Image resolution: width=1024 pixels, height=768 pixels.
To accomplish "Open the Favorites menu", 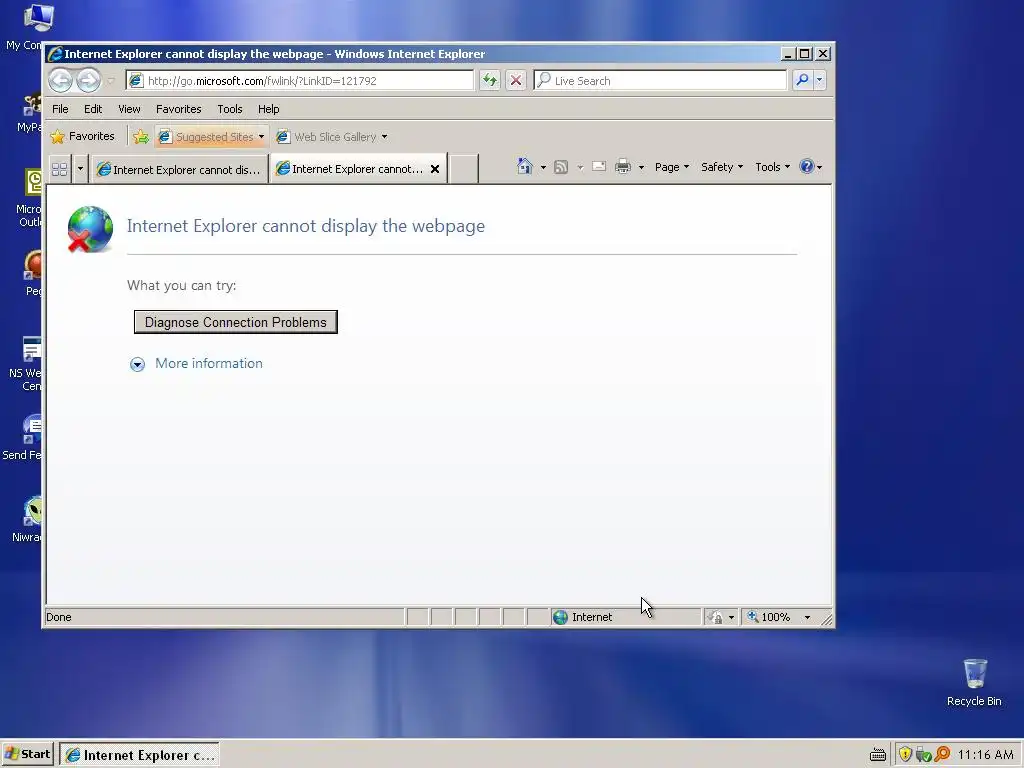I will (x=178, y=109).
